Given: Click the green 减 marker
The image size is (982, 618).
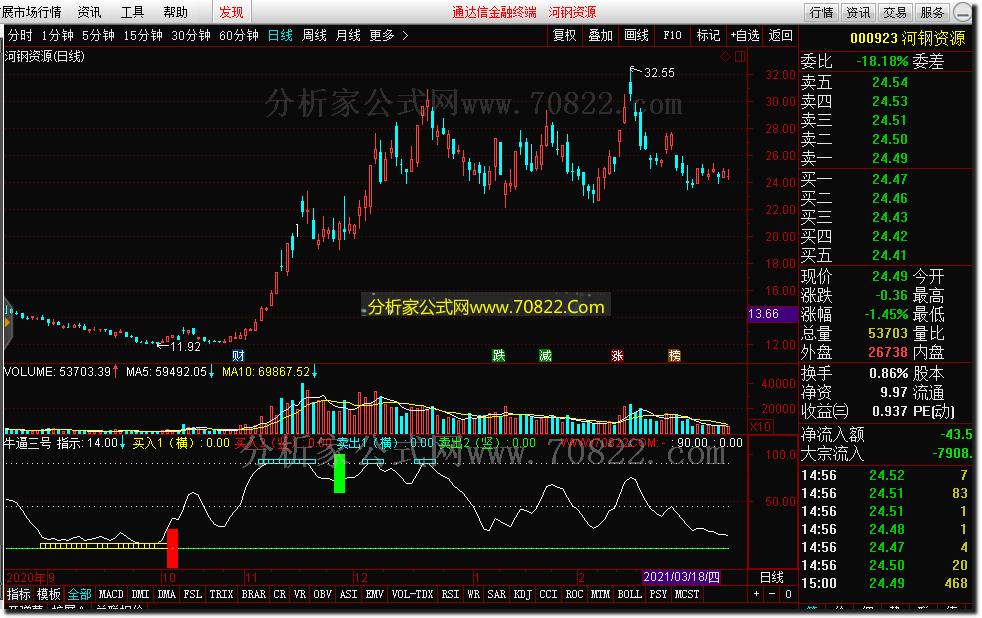Looking at the screenshot, I should coord(545,356).
